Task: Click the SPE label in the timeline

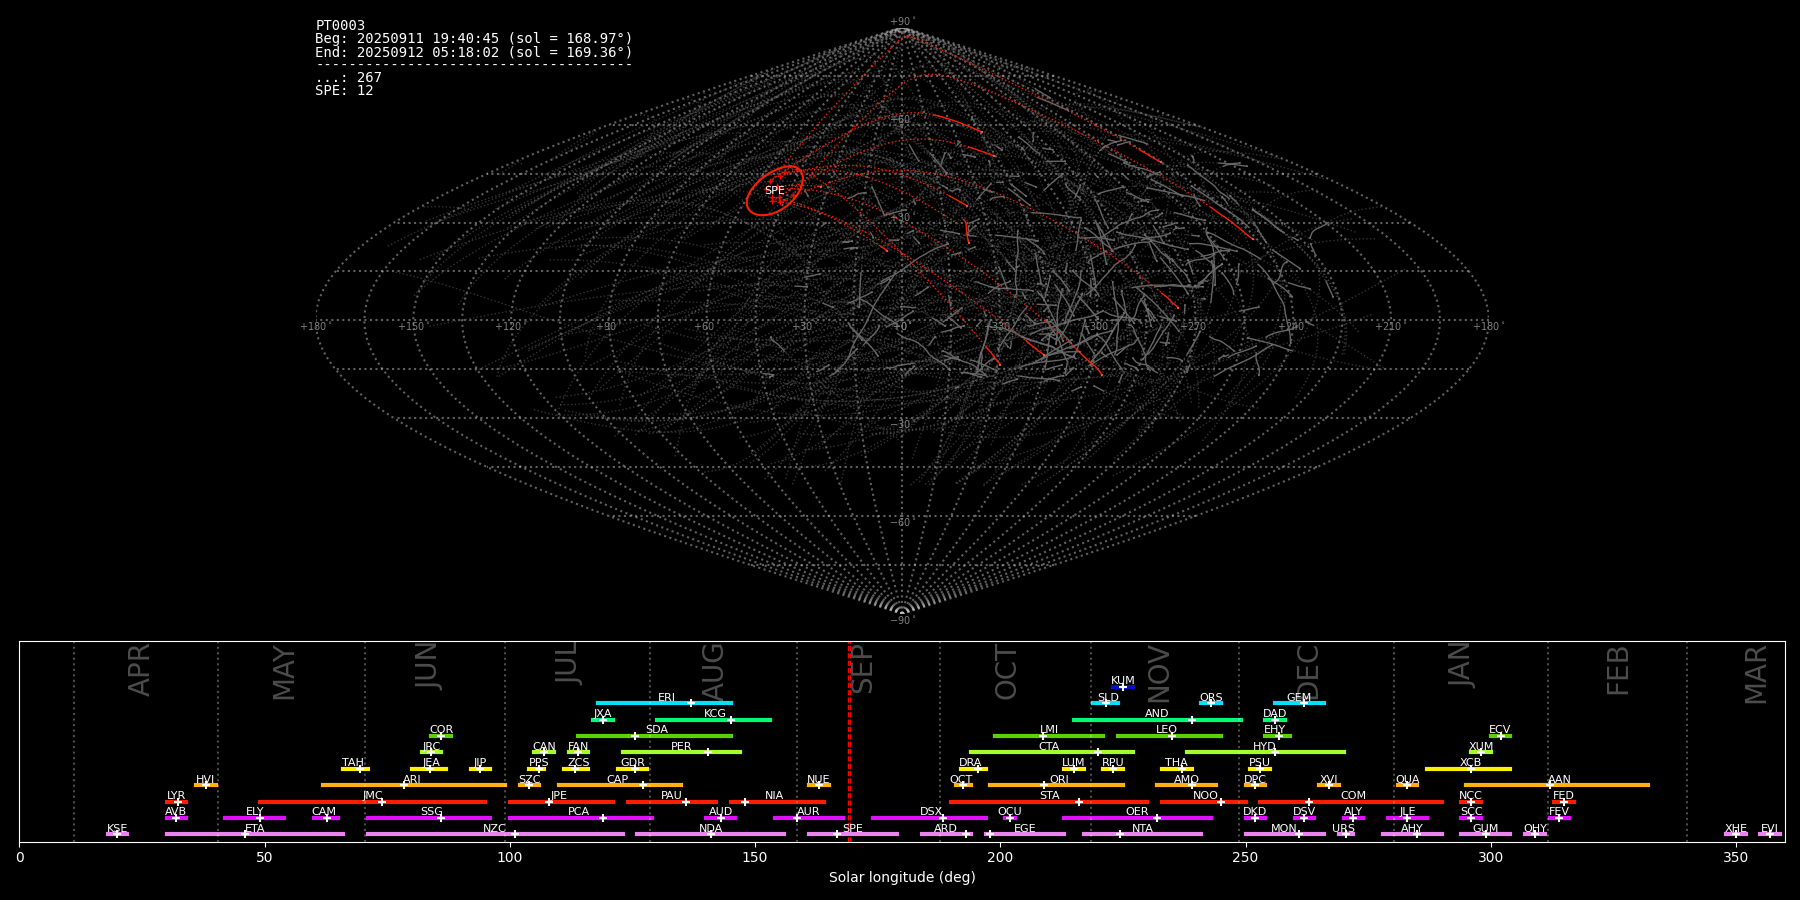Action: [852, 828]
